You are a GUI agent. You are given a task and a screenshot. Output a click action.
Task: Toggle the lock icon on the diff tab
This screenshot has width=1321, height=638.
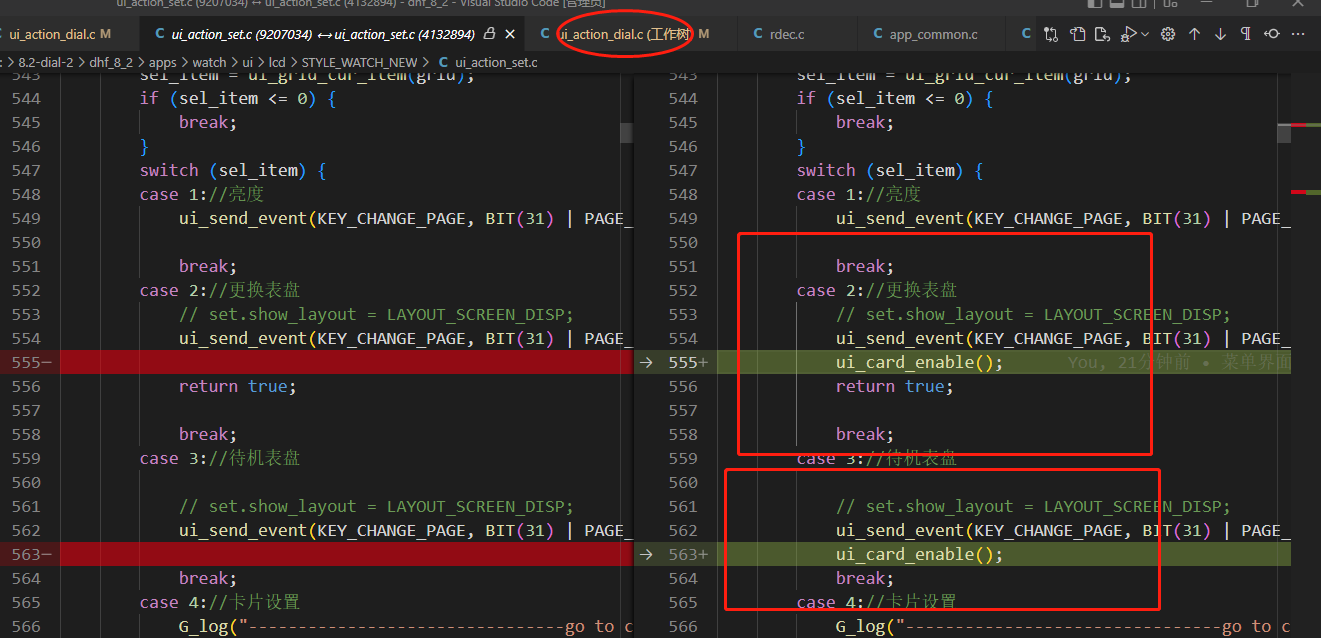pyautogui.click(x=489, y=34)
